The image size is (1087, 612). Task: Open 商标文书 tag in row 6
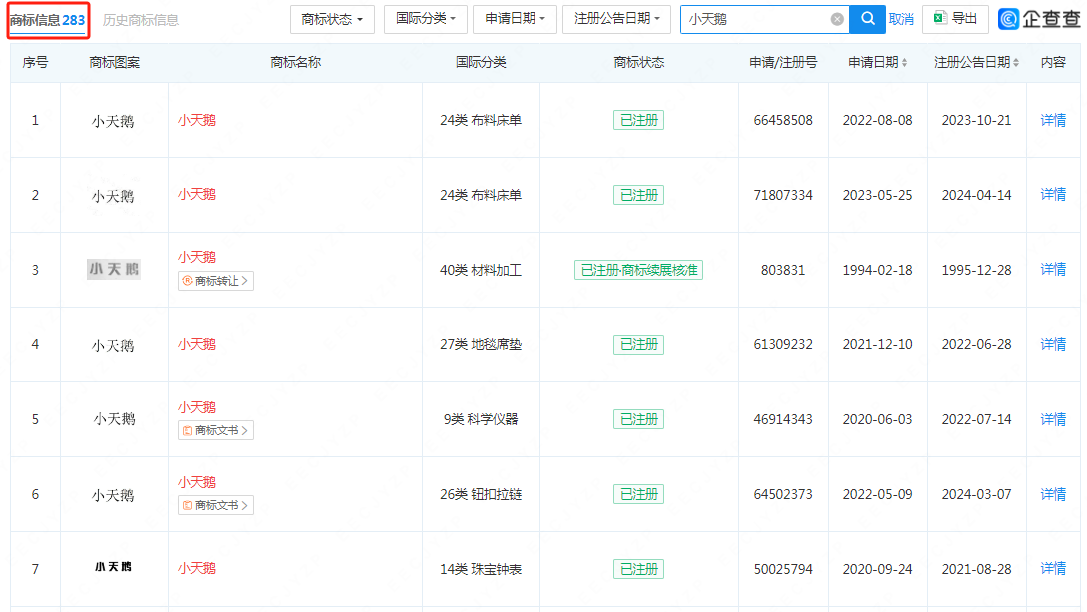[x=216, y=505]
